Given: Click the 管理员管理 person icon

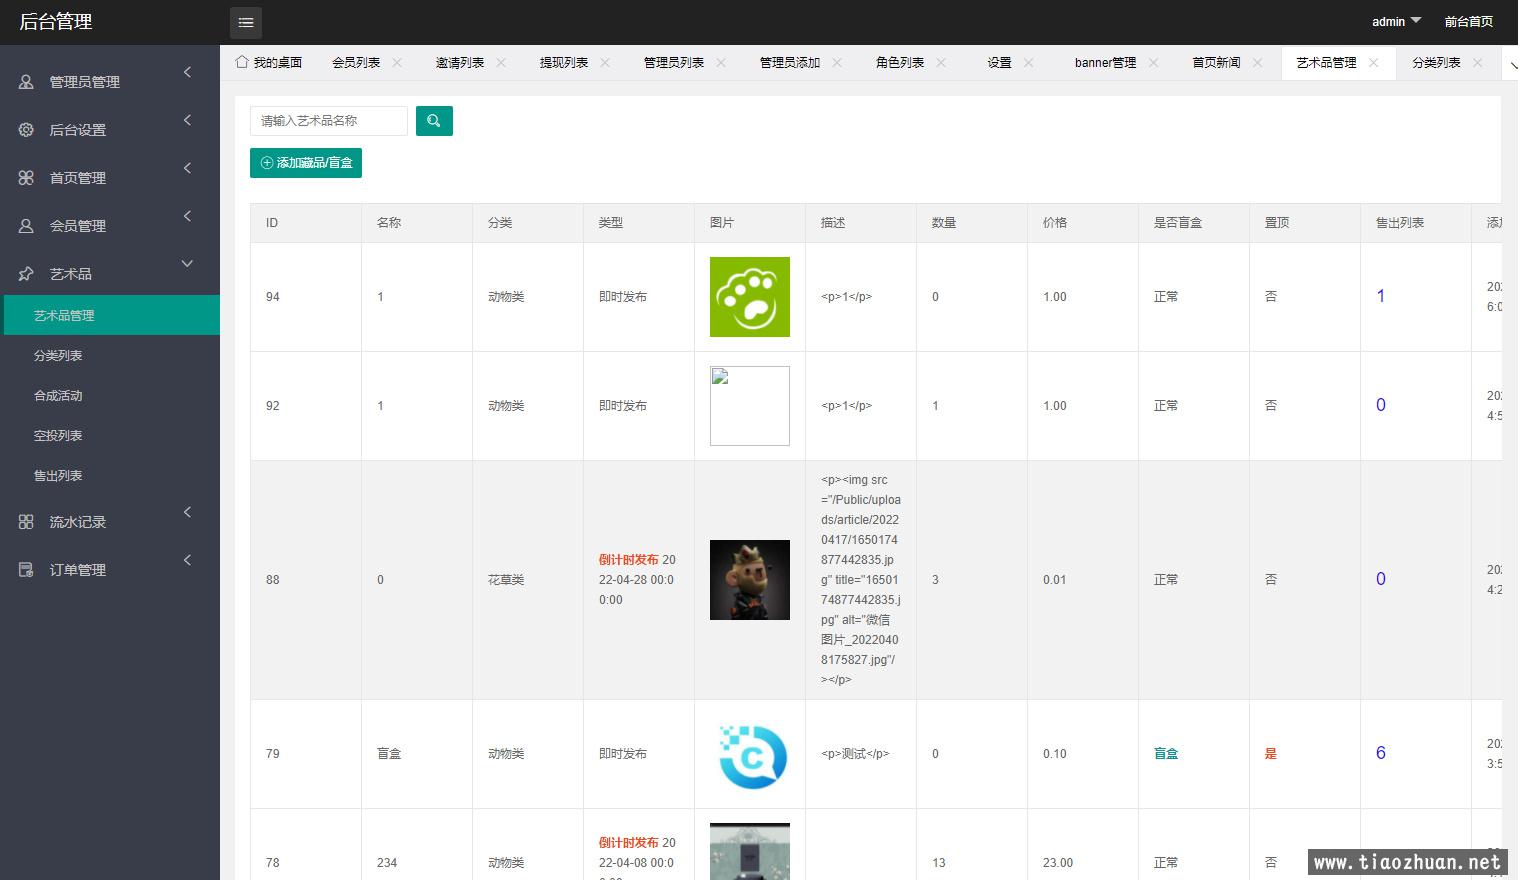Looking at the screenshot, I should 26,82.
